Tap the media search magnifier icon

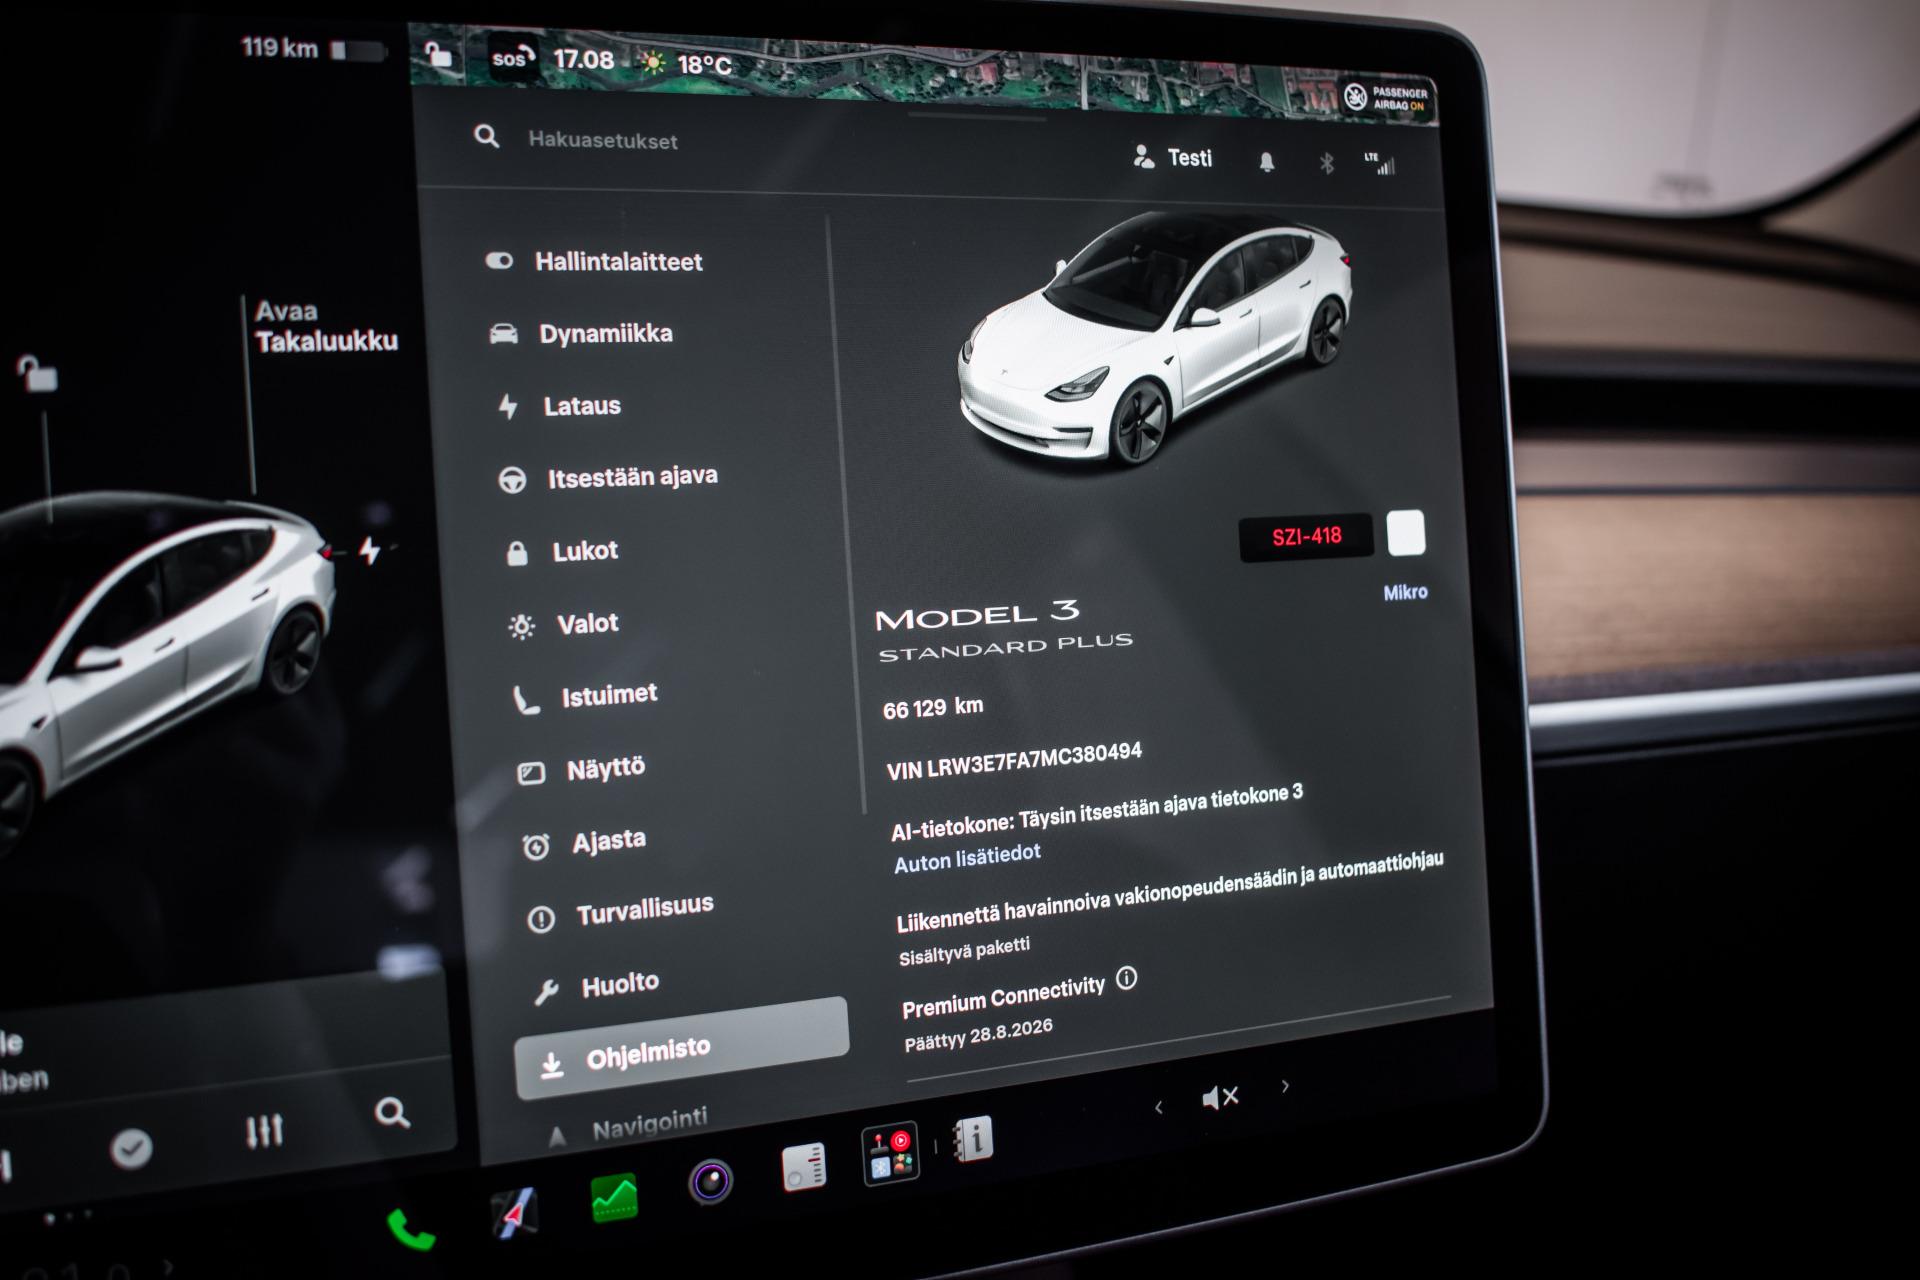point(392,1112)
